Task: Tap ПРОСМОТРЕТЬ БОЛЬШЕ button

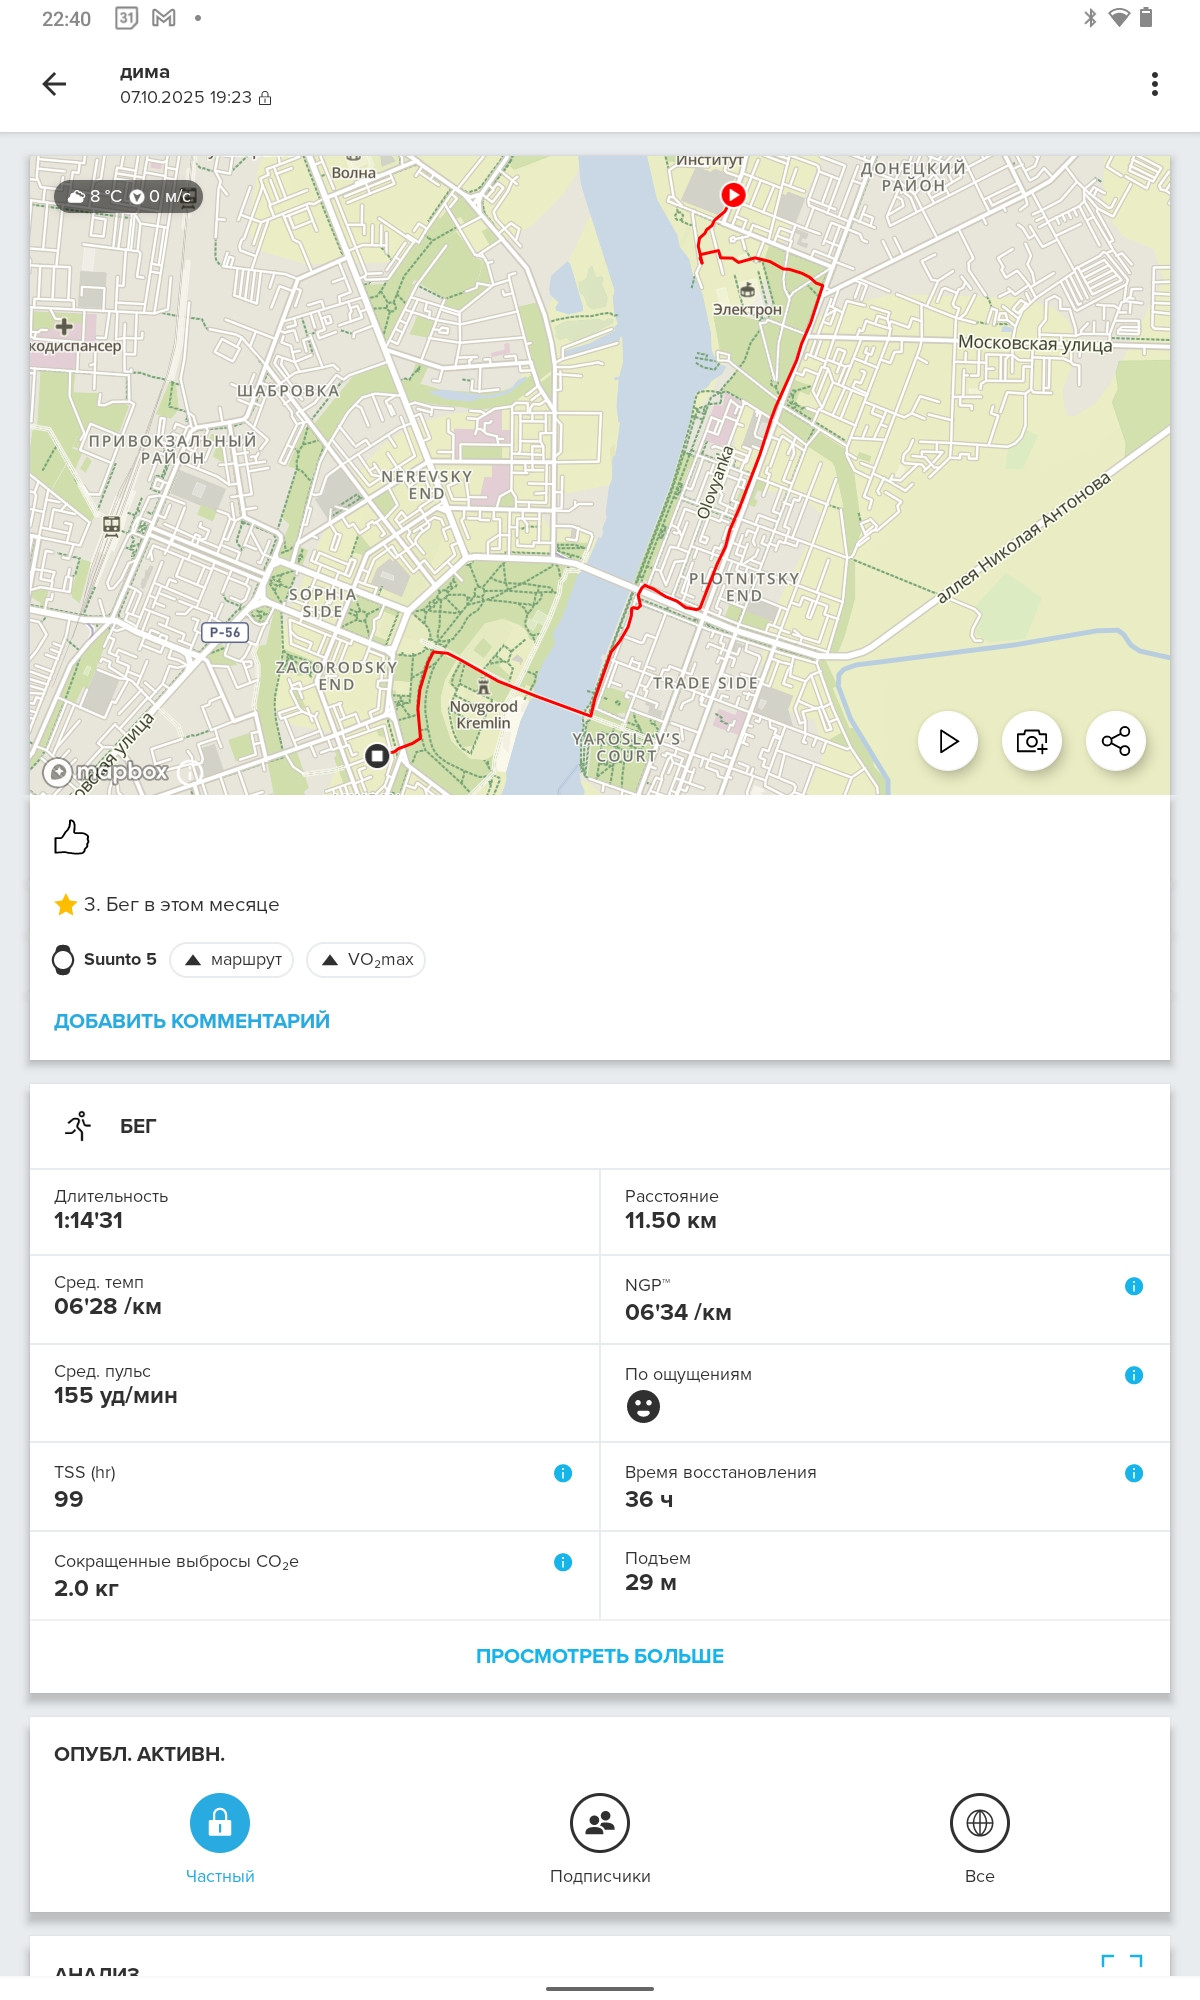Action: (x=600, y=1656)
